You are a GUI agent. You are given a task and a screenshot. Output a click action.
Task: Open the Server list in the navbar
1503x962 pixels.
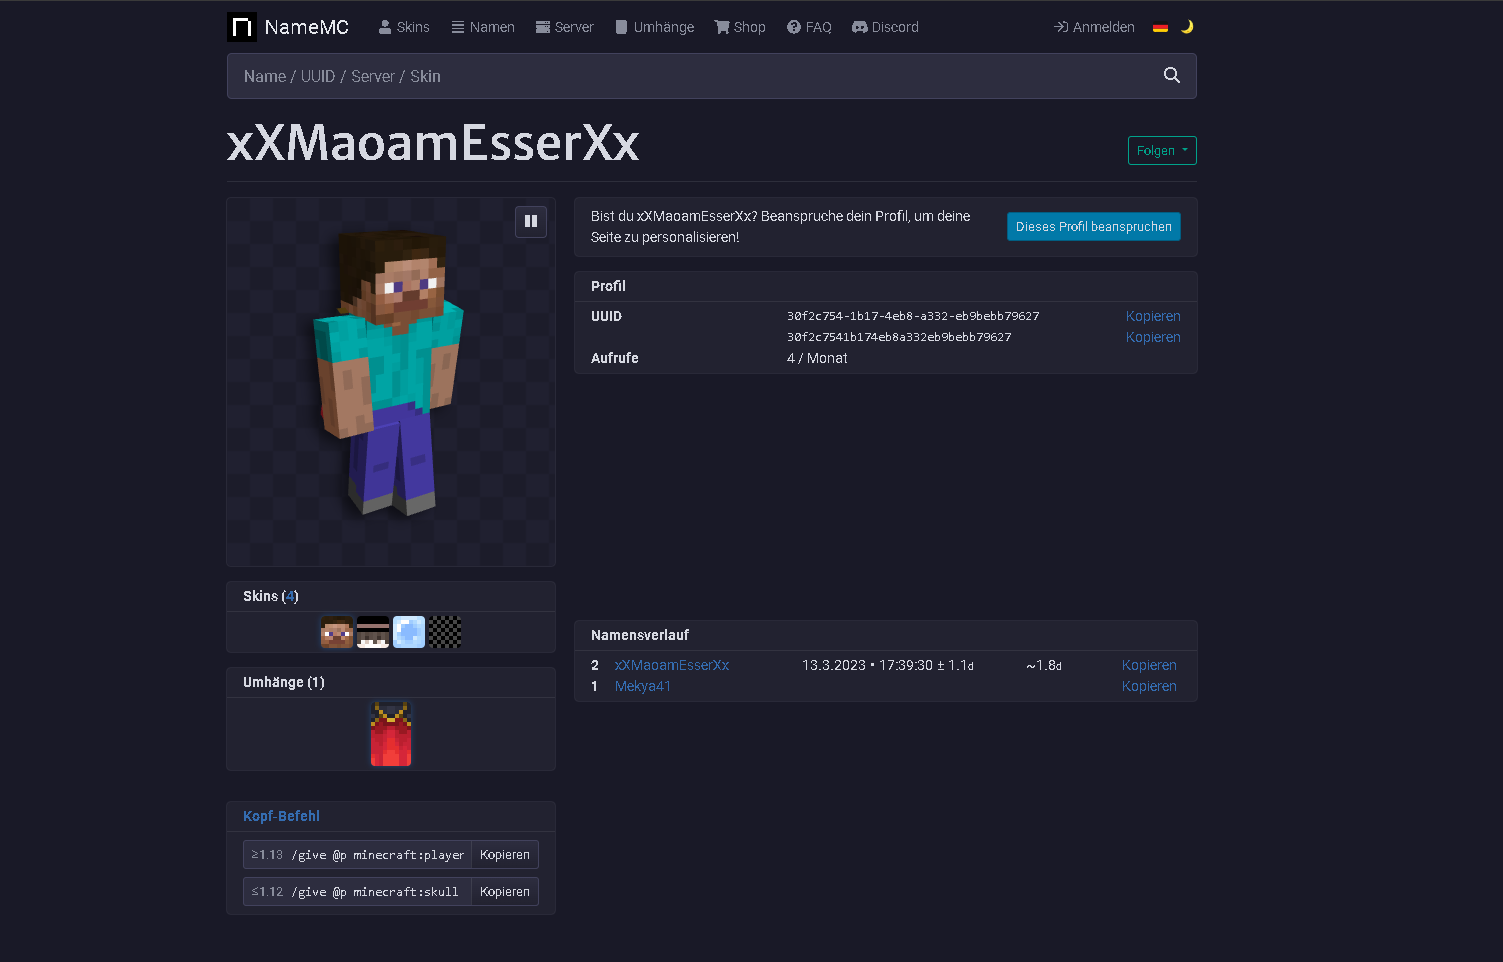pyautogui.click(x=564, y=27)
